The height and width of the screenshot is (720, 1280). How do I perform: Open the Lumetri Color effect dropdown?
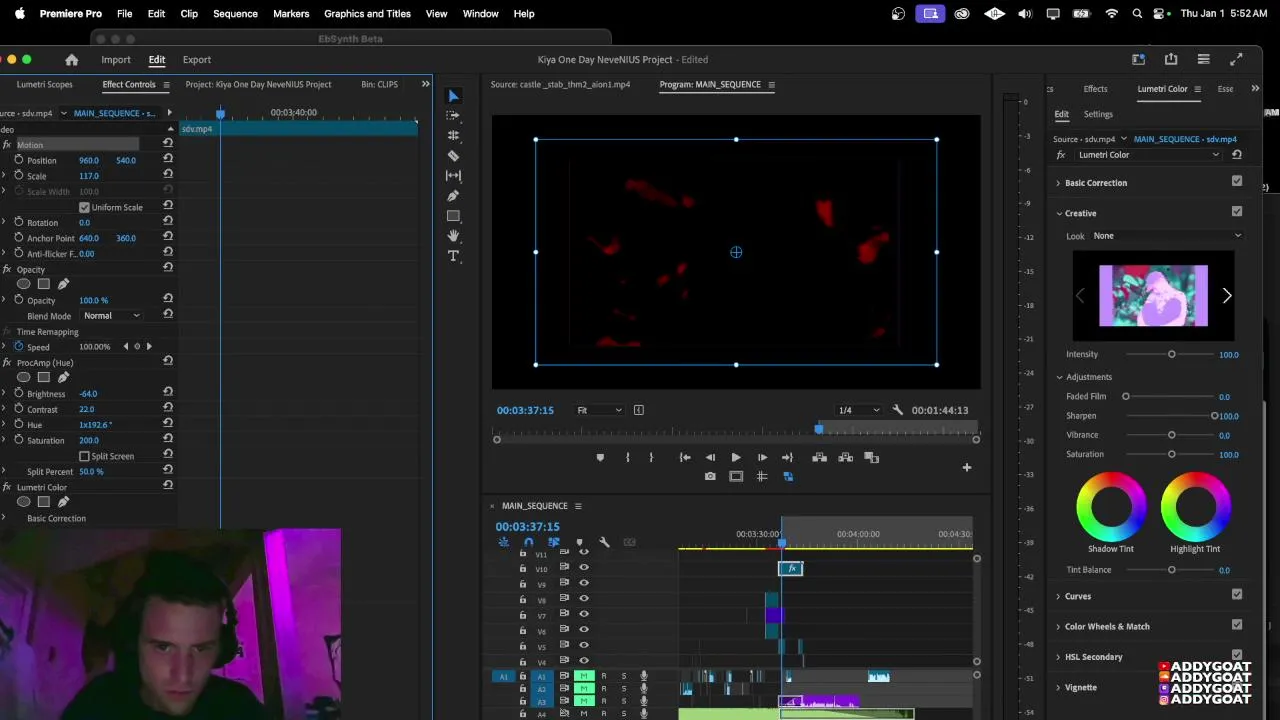click(1148, 155)
